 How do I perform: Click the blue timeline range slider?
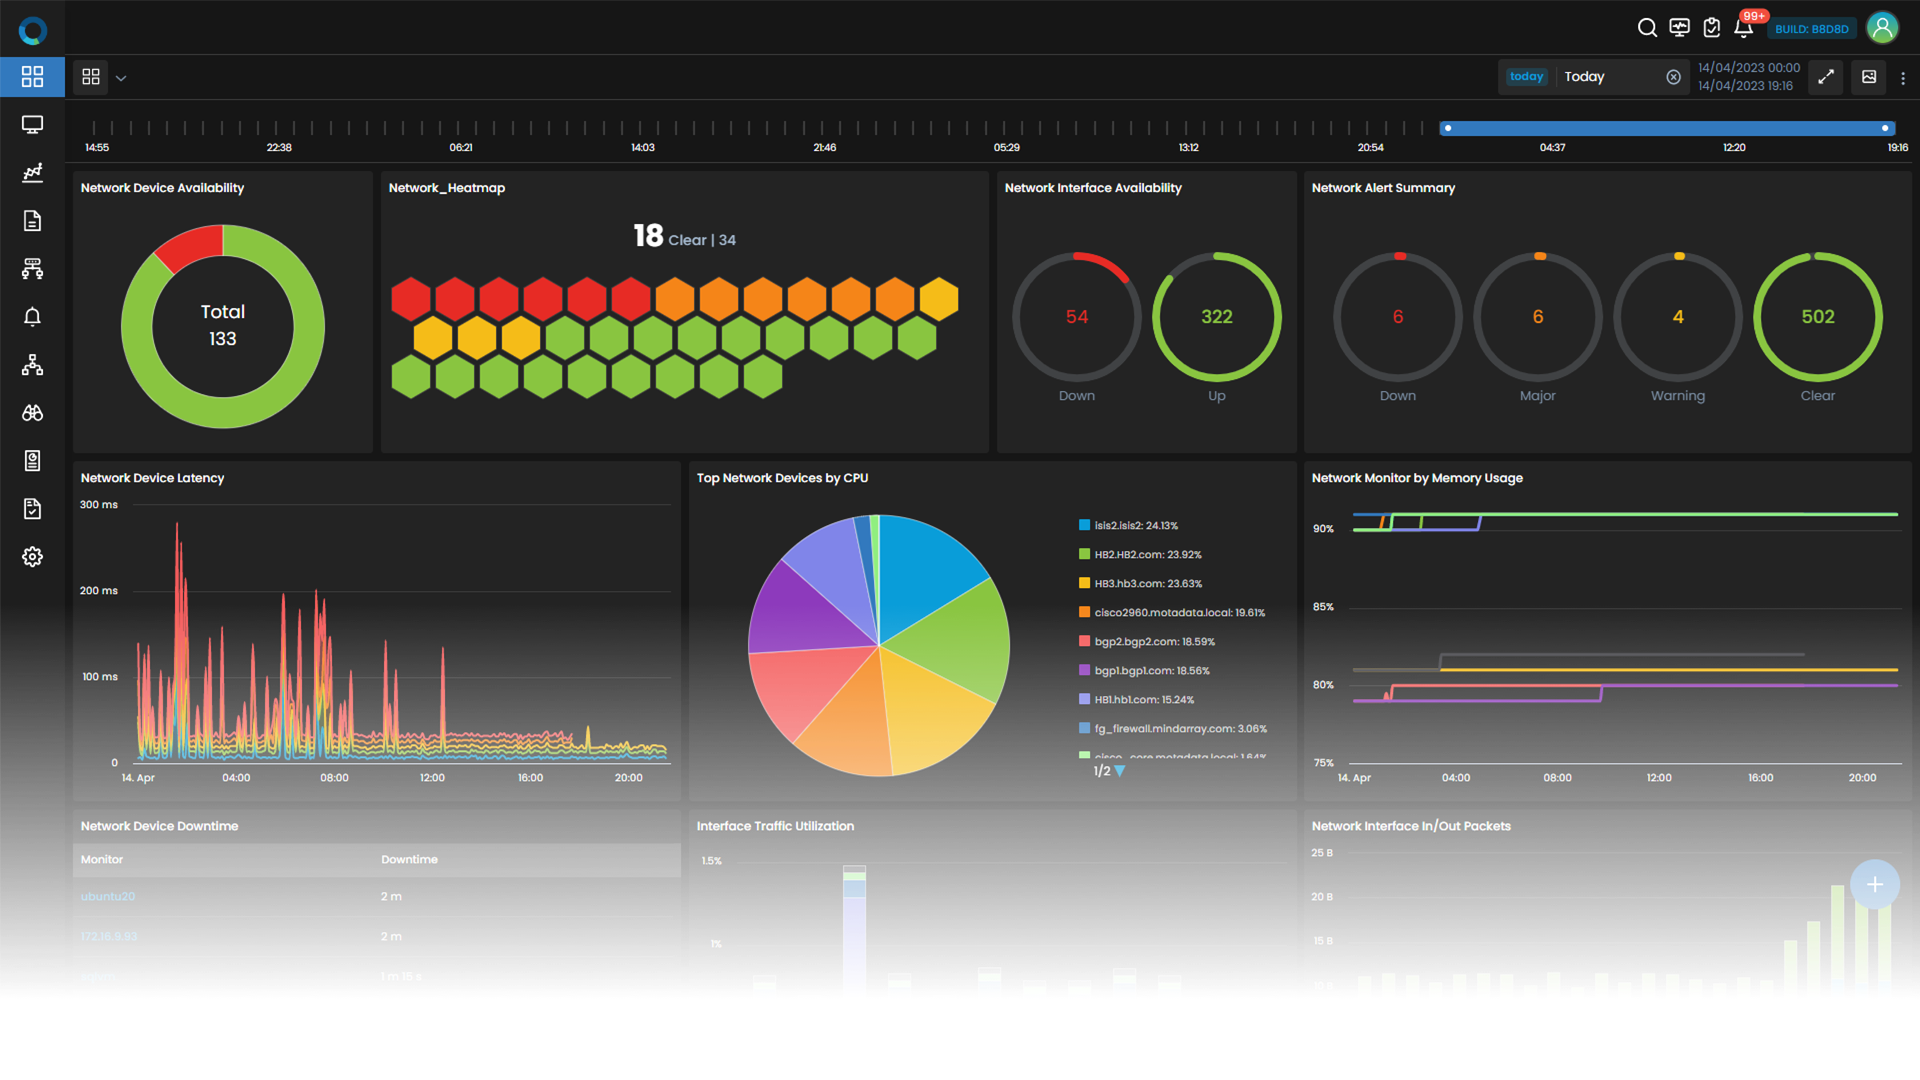[x=1665, y=128]
